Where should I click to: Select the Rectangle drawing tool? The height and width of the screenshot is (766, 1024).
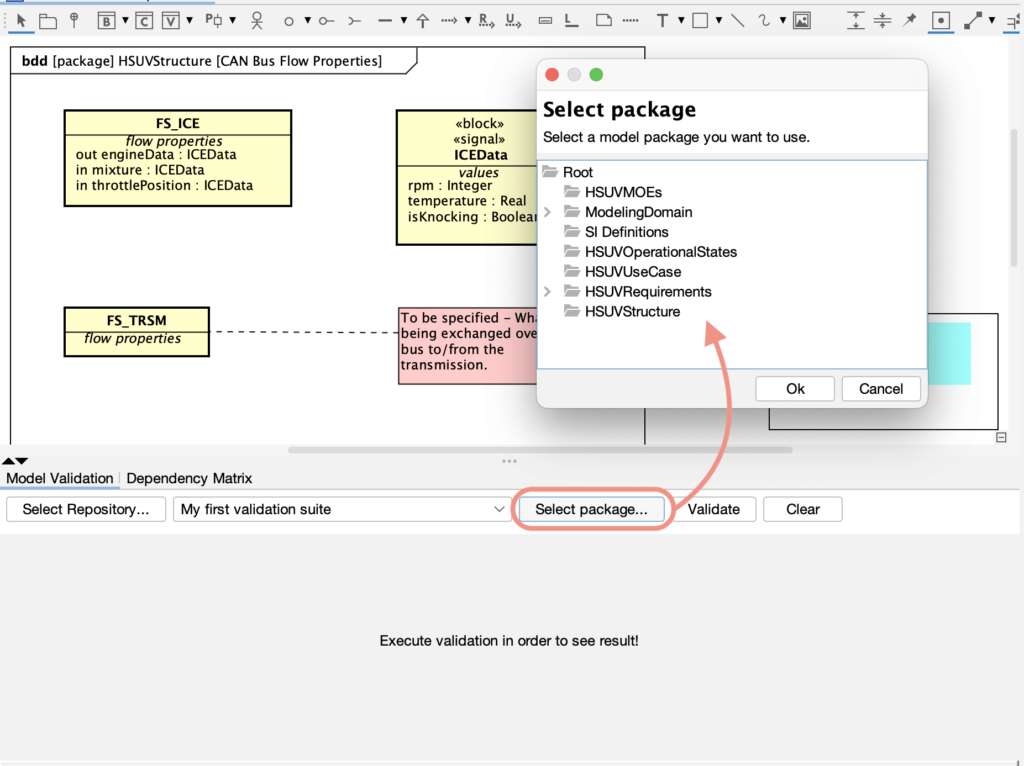(x=700, y=20)
